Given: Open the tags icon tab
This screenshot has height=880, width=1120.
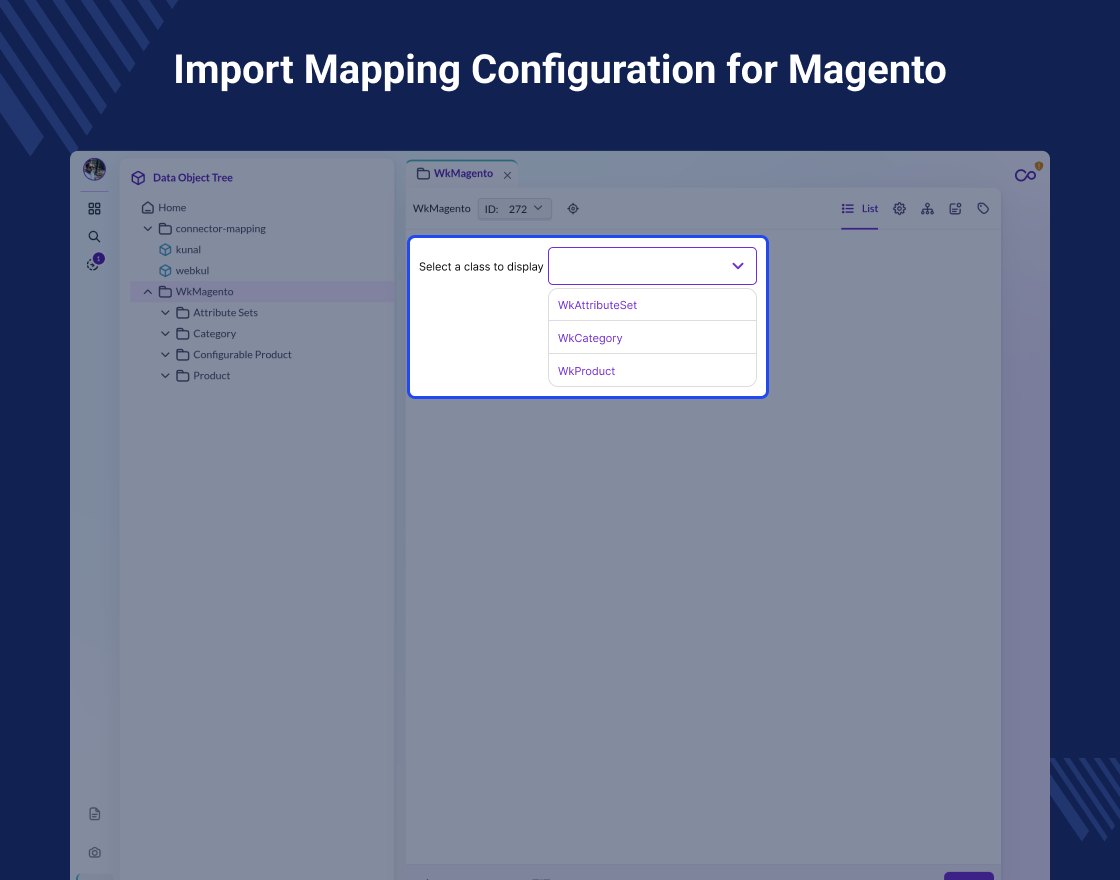Looking at the screenshot, I should tap(983, 209).
